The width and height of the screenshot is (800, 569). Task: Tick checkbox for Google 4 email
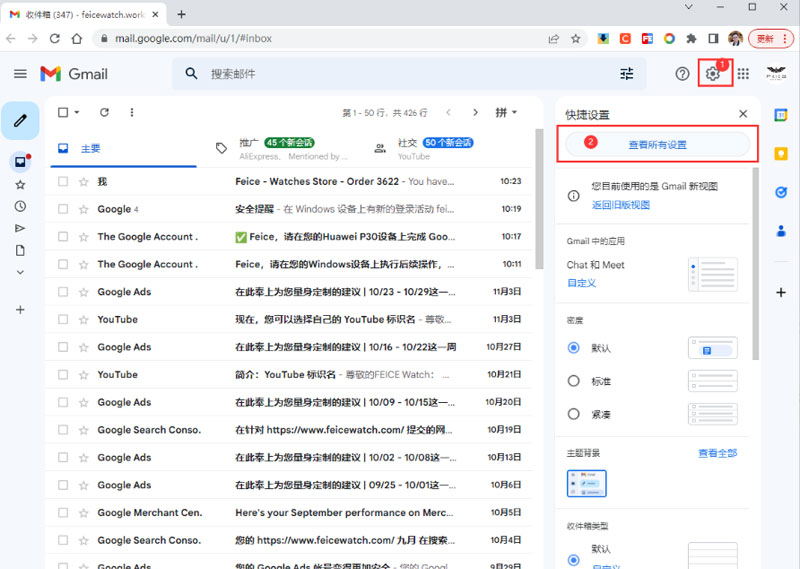(x=63, y=209)
